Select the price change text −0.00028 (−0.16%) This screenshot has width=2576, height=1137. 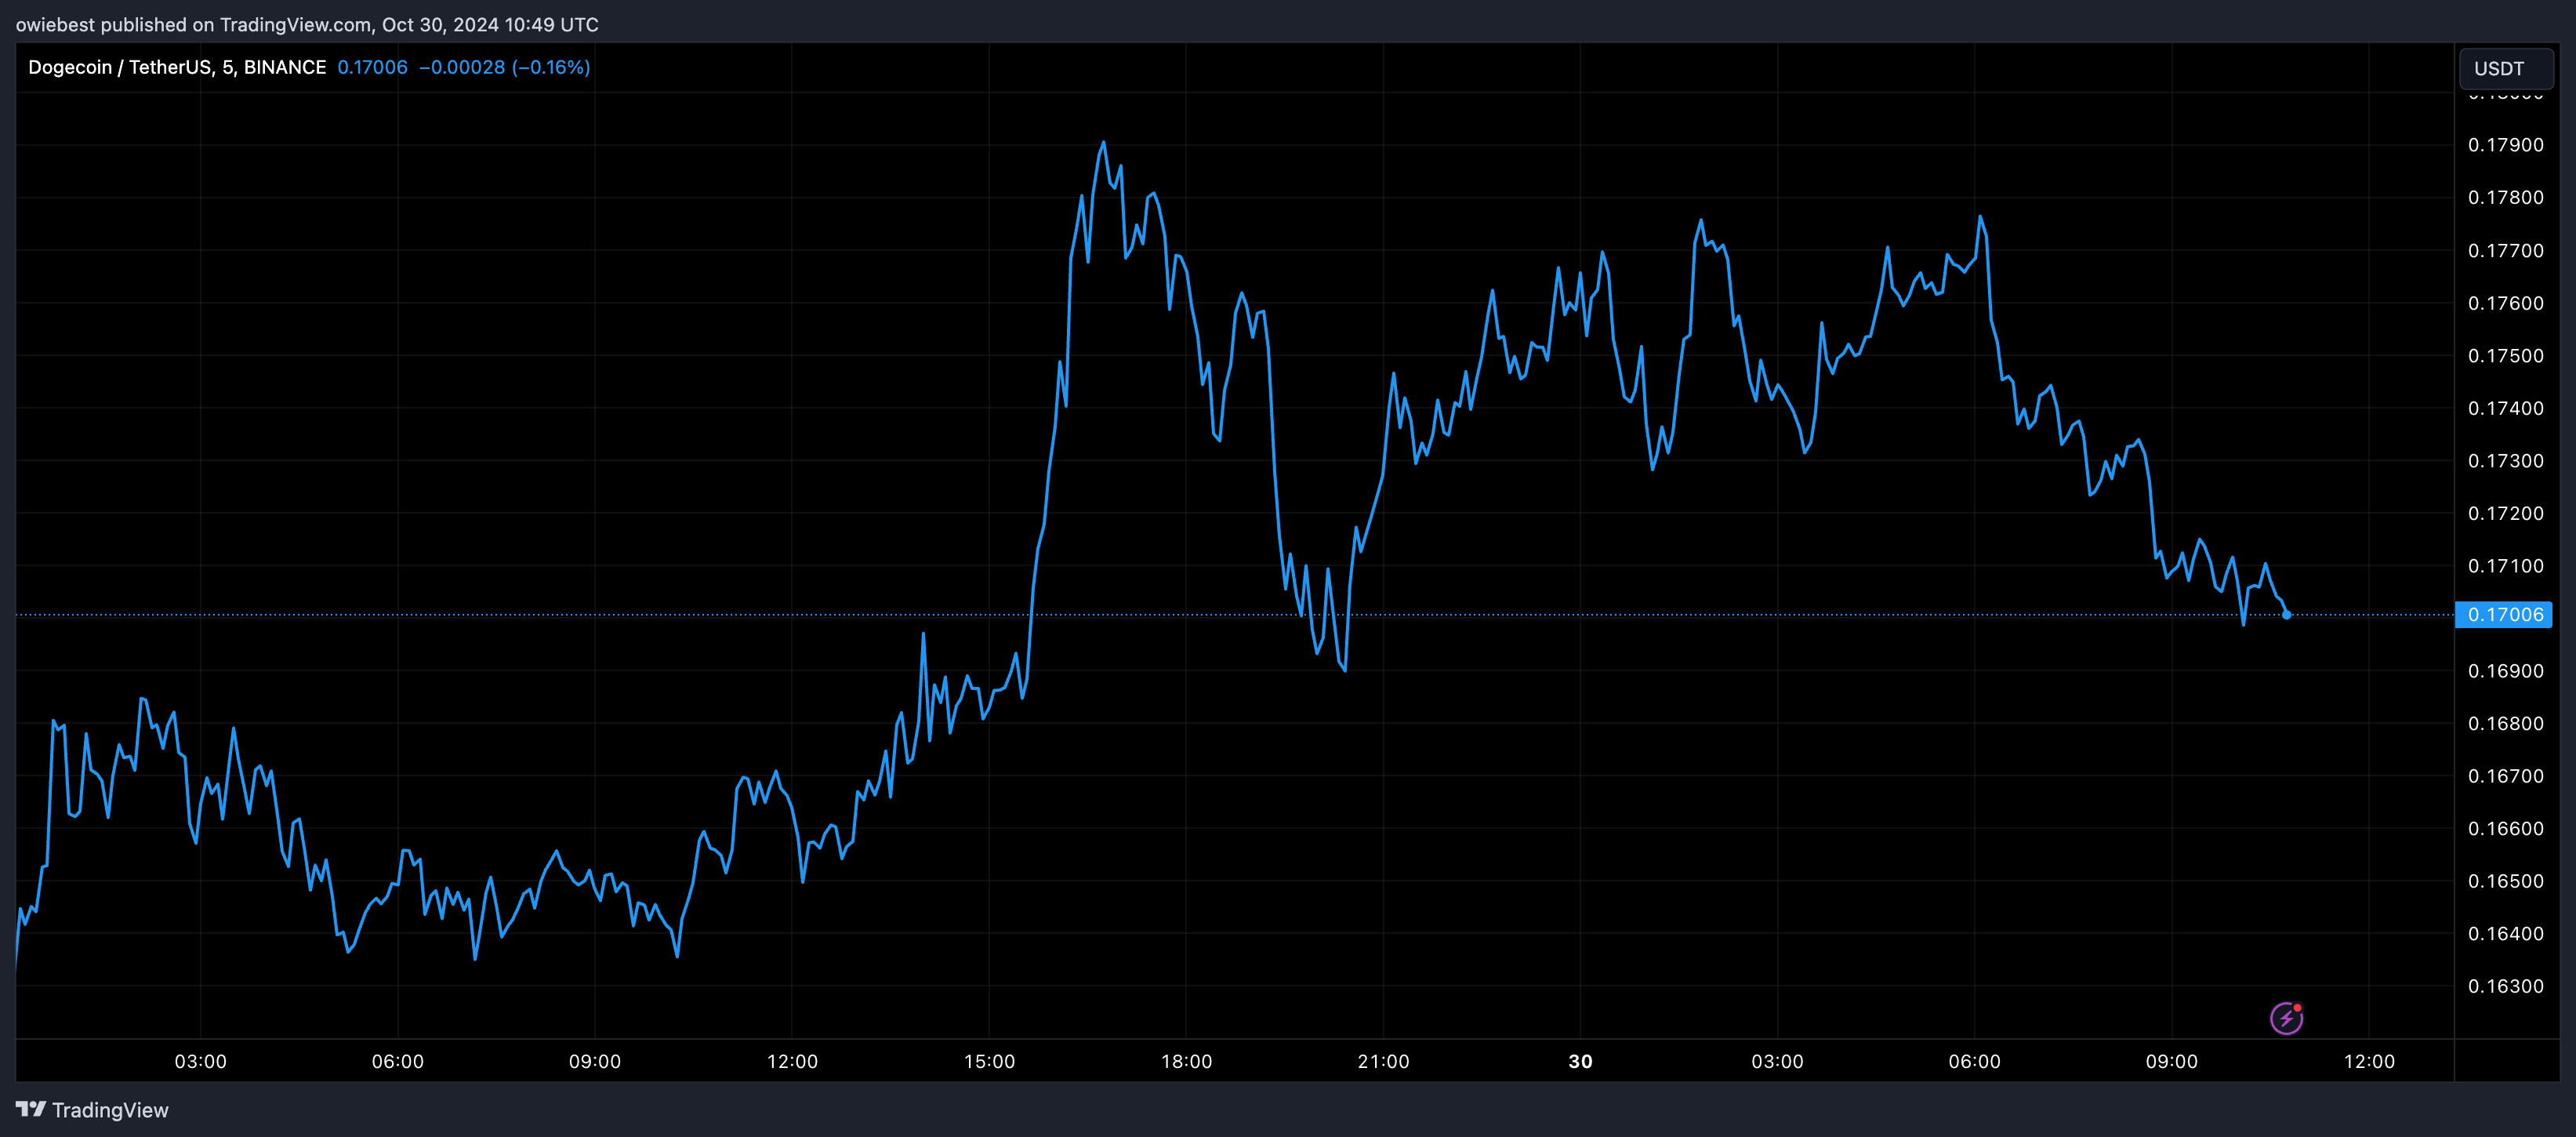coord(505,67)
